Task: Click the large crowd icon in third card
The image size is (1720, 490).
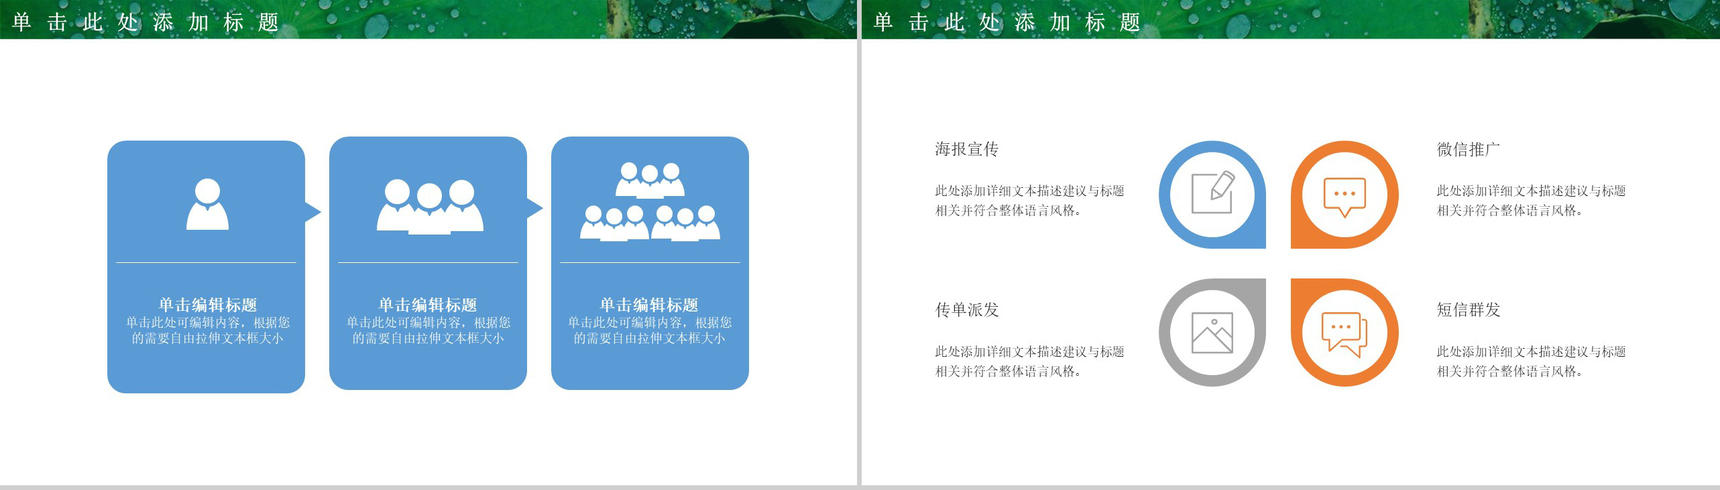Action: pos(650,202)
